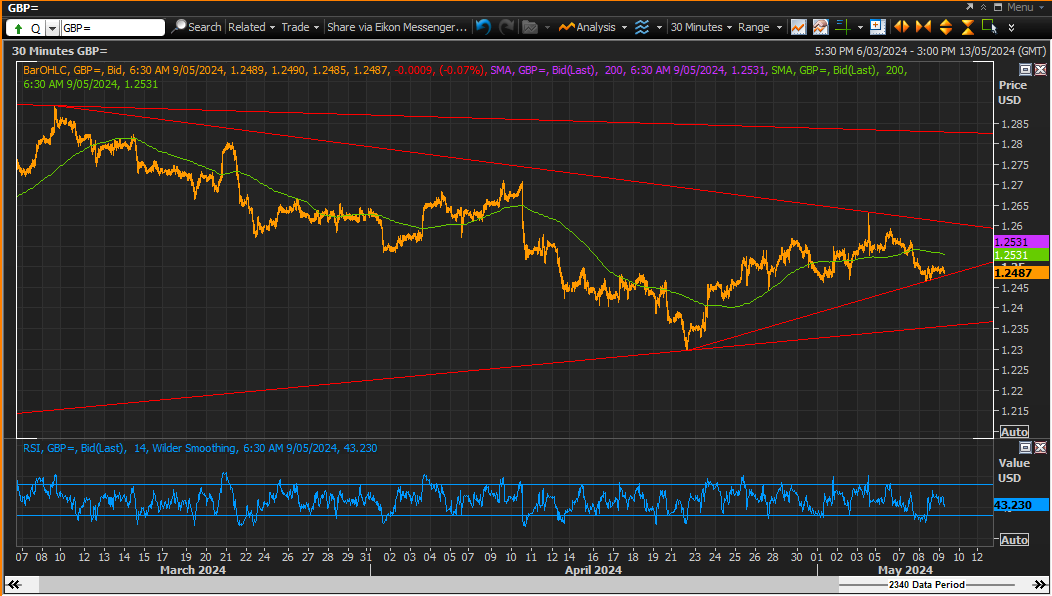Expand the toolbar overflow double chevron
Screen dimensions: 1052x596
pos(1011,28)
